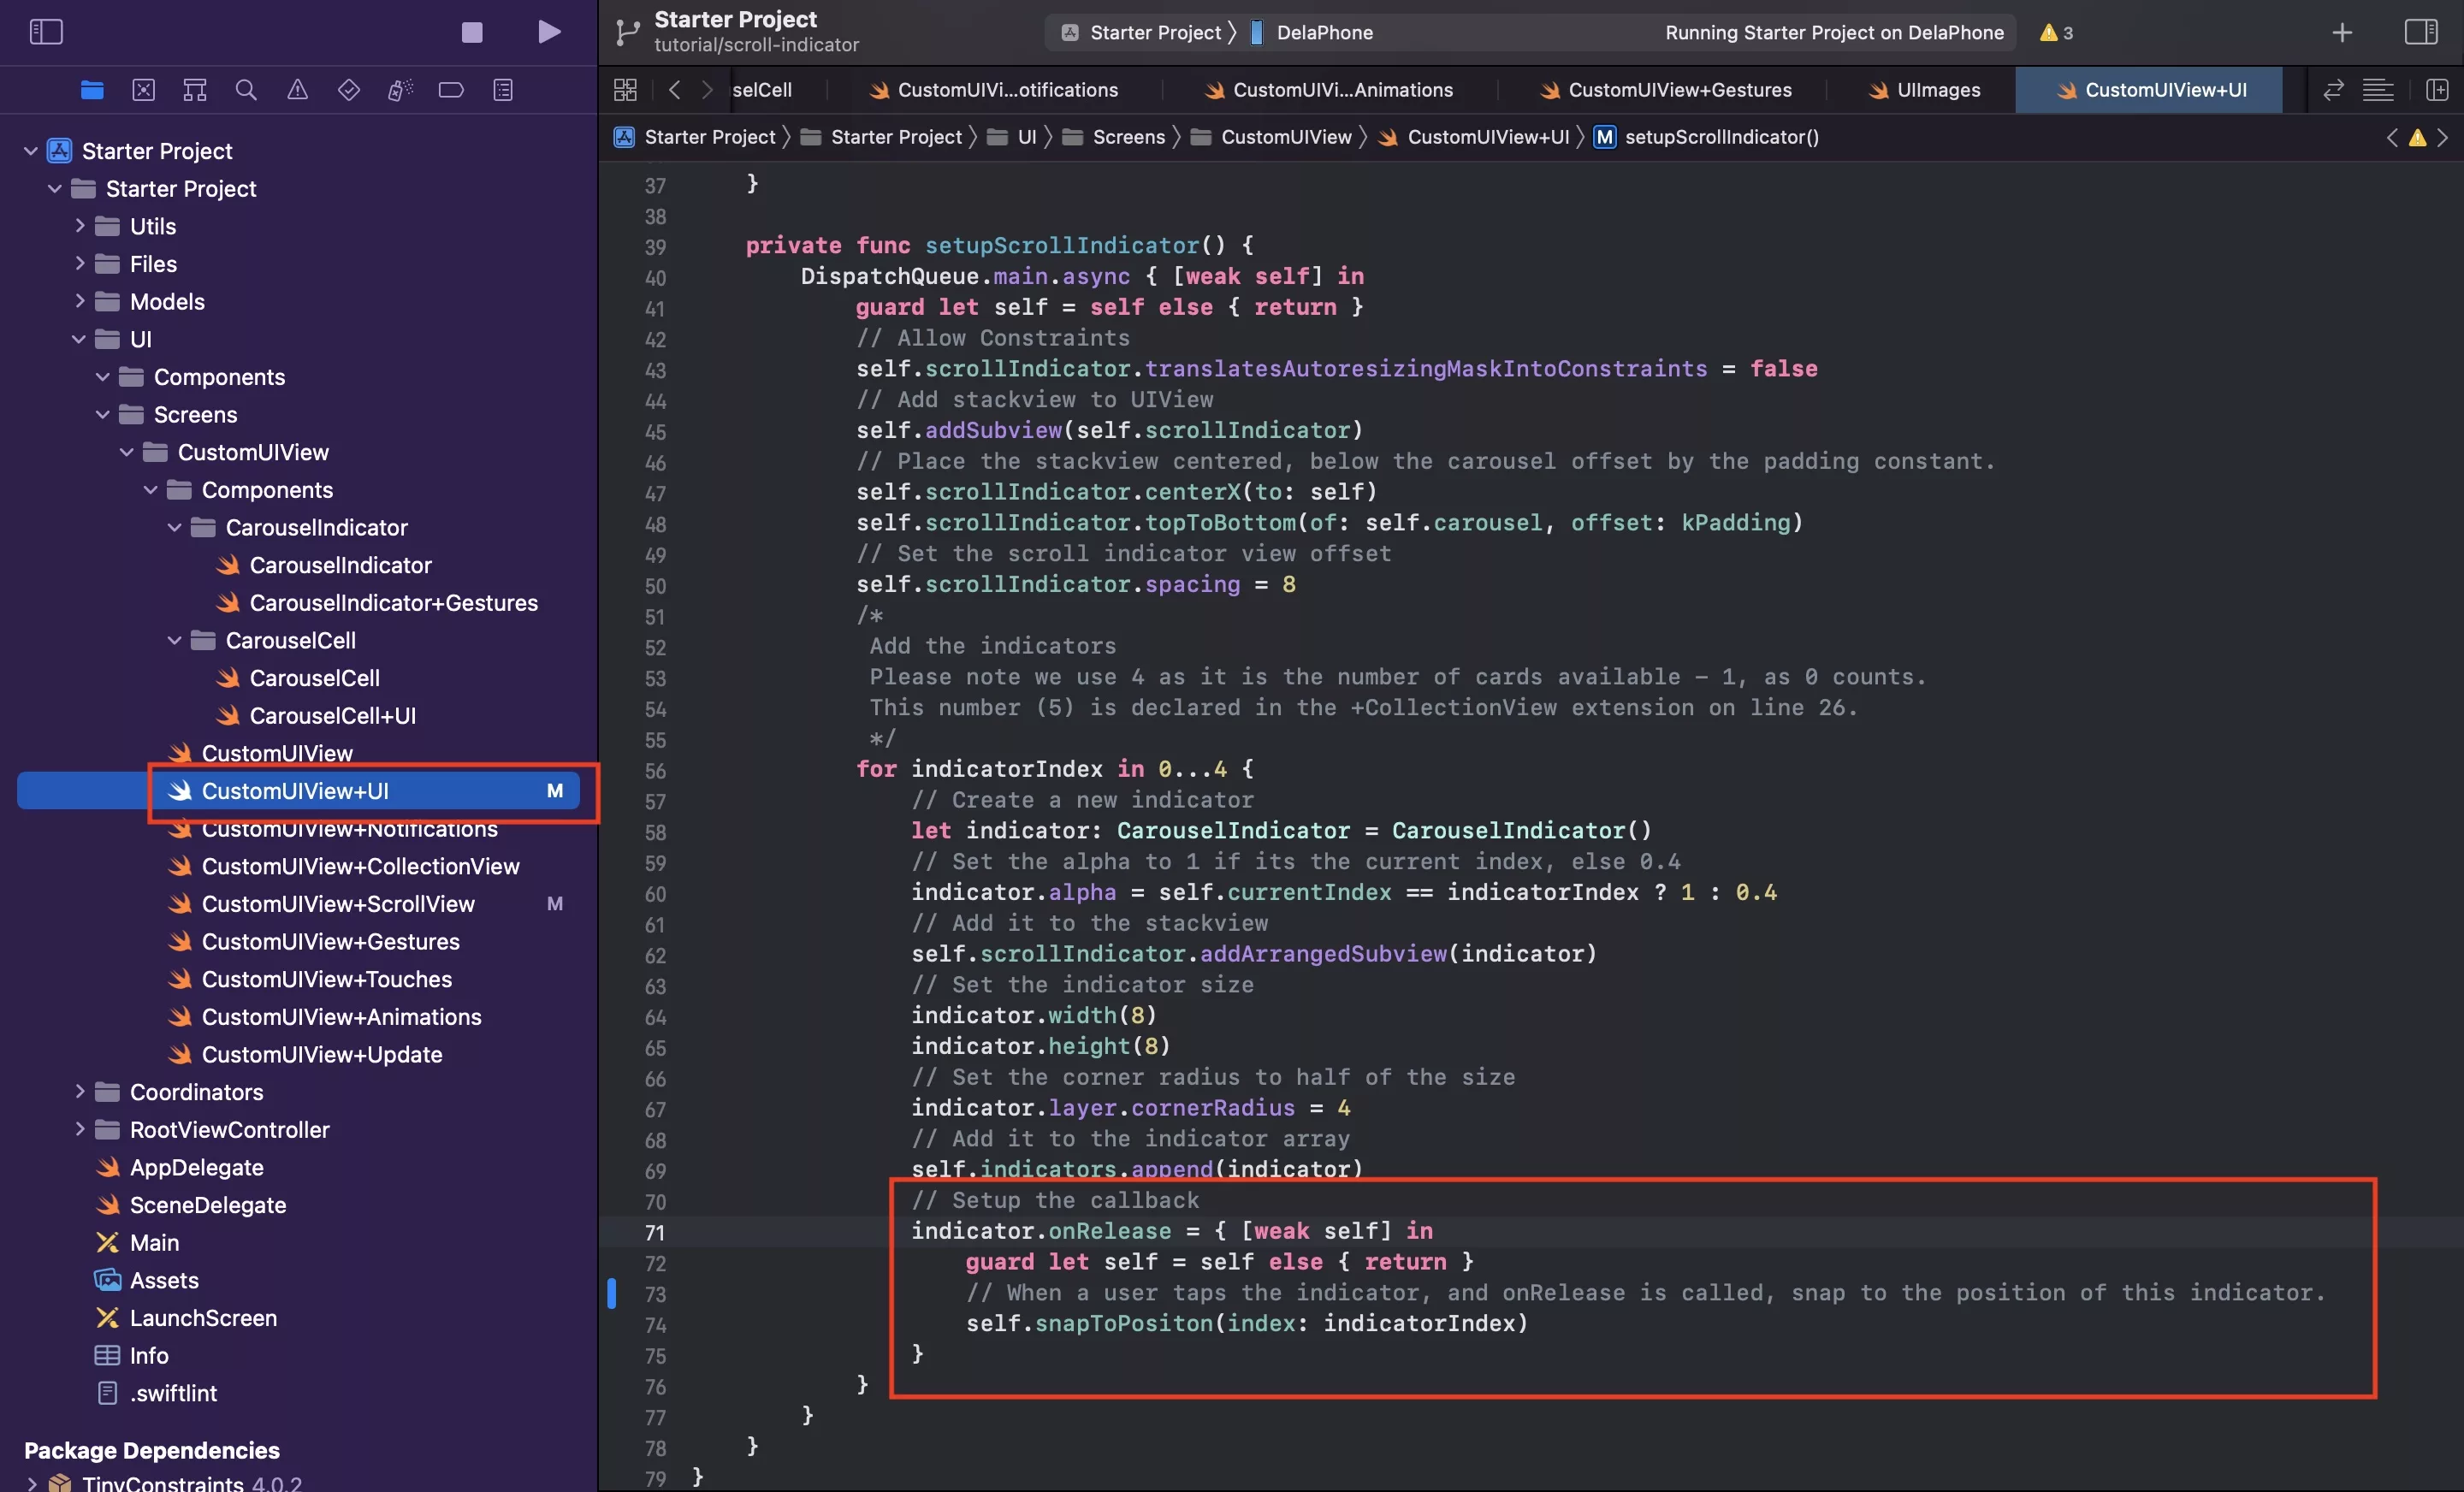Open the Test navigator diamond icon
Screen dimensions: 2464x1492
click(349, 90)
